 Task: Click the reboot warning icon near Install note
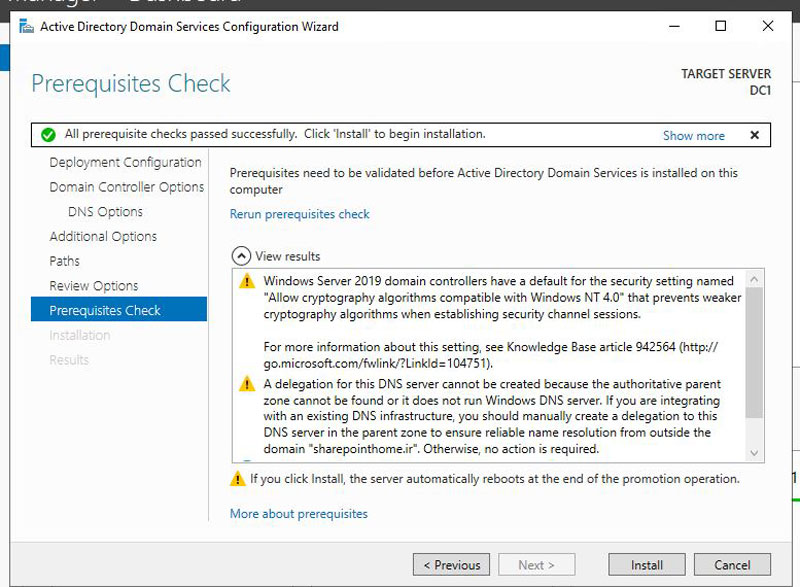238,479
